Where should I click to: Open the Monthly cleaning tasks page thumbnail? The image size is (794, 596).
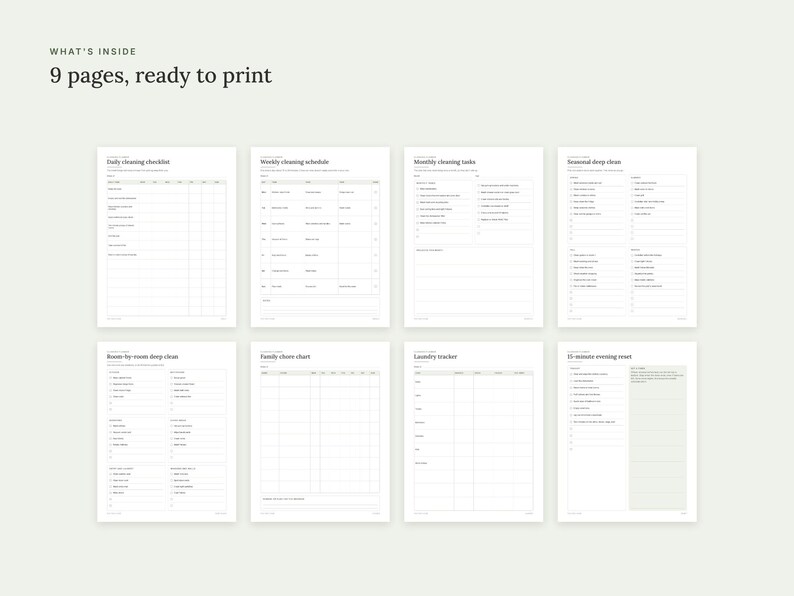point(473,237)
